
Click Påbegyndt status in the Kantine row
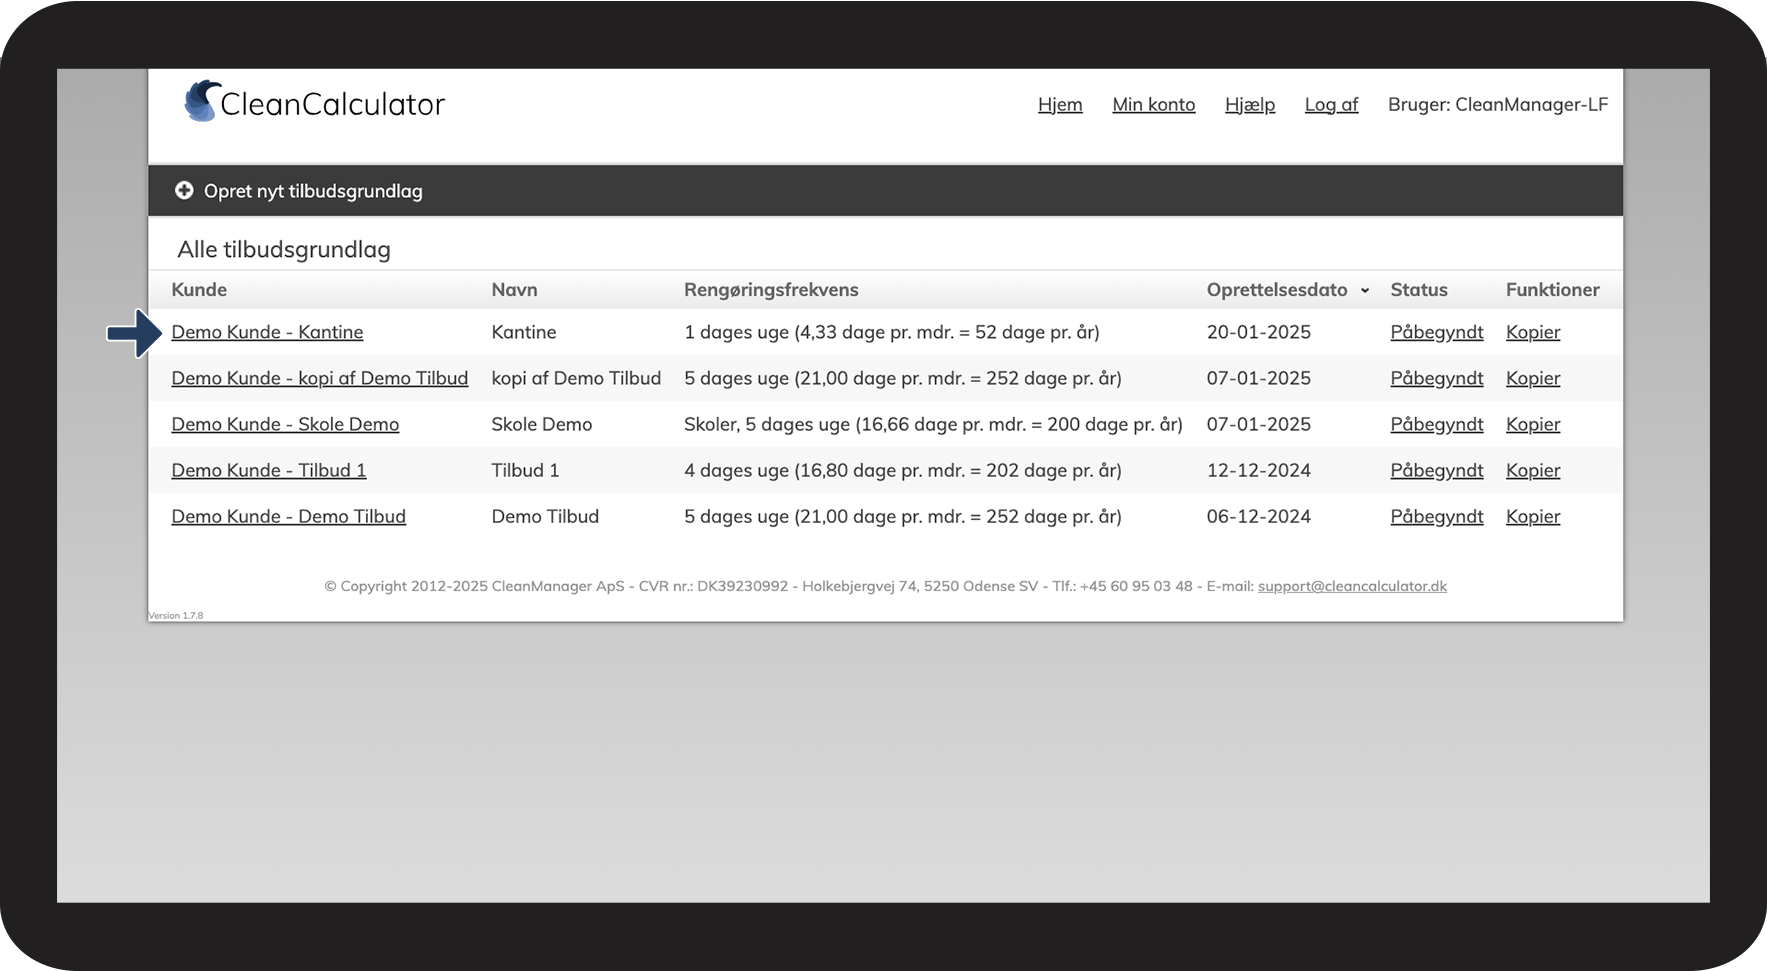(x=1437, y=332)
